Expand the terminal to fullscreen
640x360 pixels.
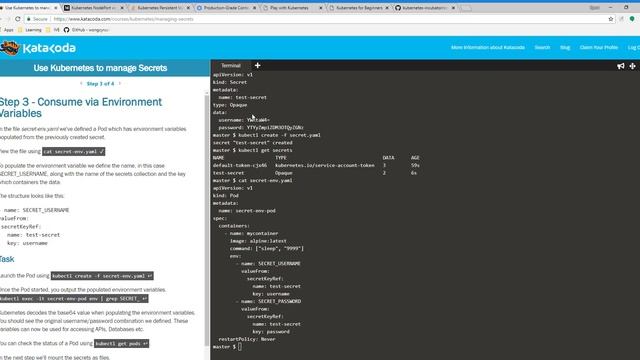click(632, 66)
